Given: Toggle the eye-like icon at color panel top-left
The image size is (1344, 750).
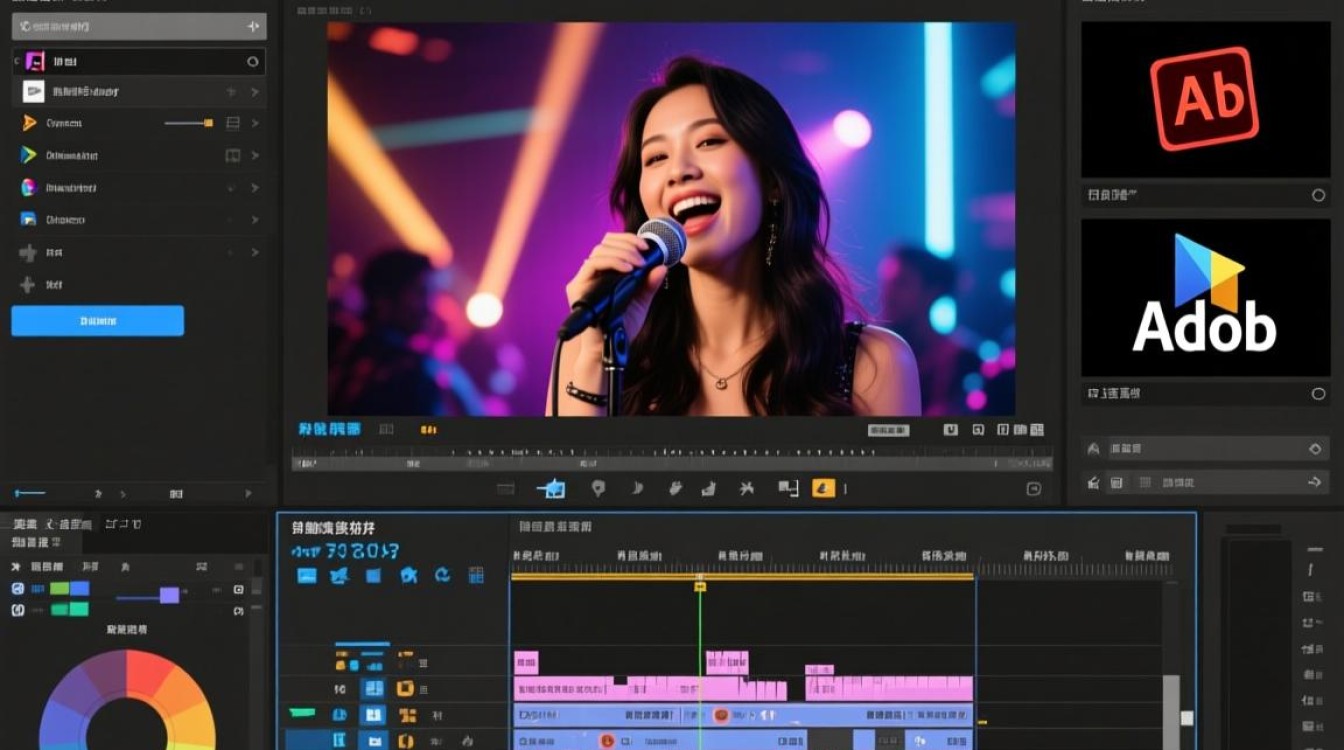Looking at the screenshot, I should (17, 589).
